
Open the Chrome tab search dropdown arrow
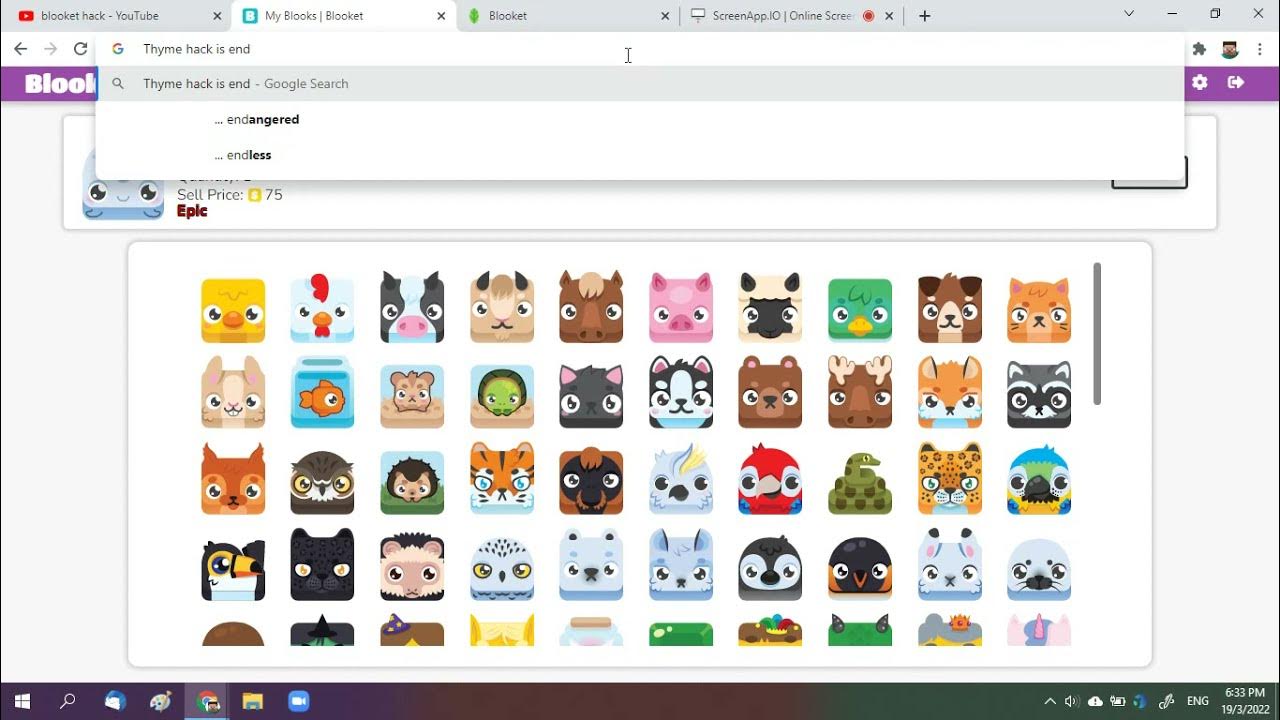[x=1129, y=14]
